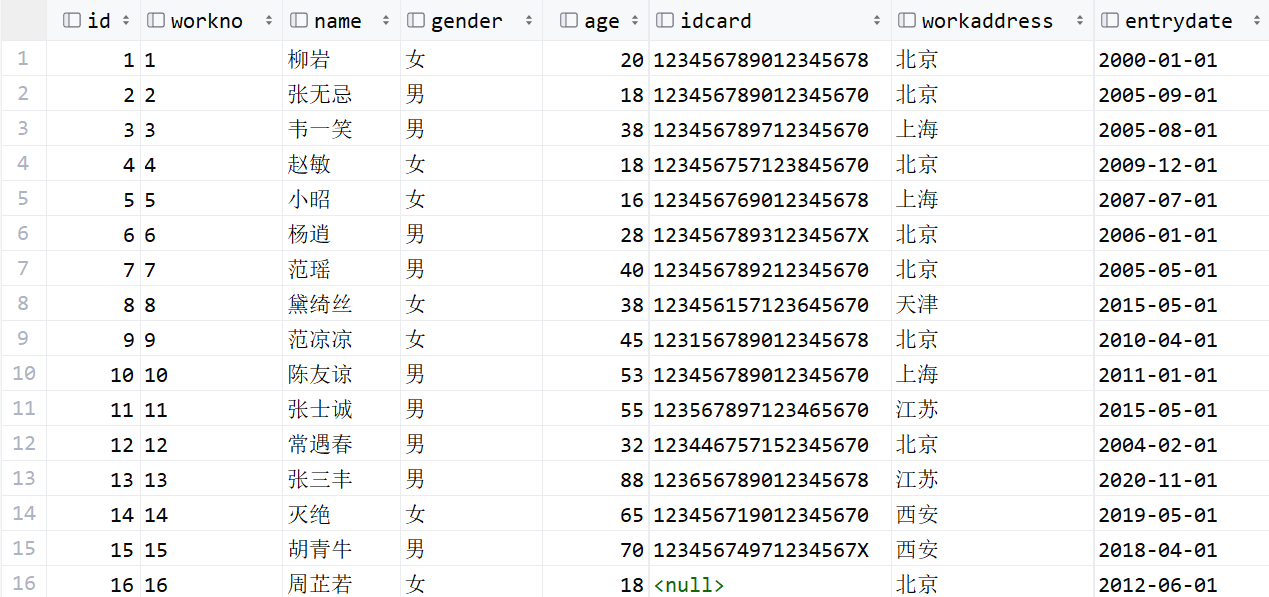Click entrydate cell 2020-11-01
The image size is (1269, 597).
pyautogui.click(x=1158, y=480)
